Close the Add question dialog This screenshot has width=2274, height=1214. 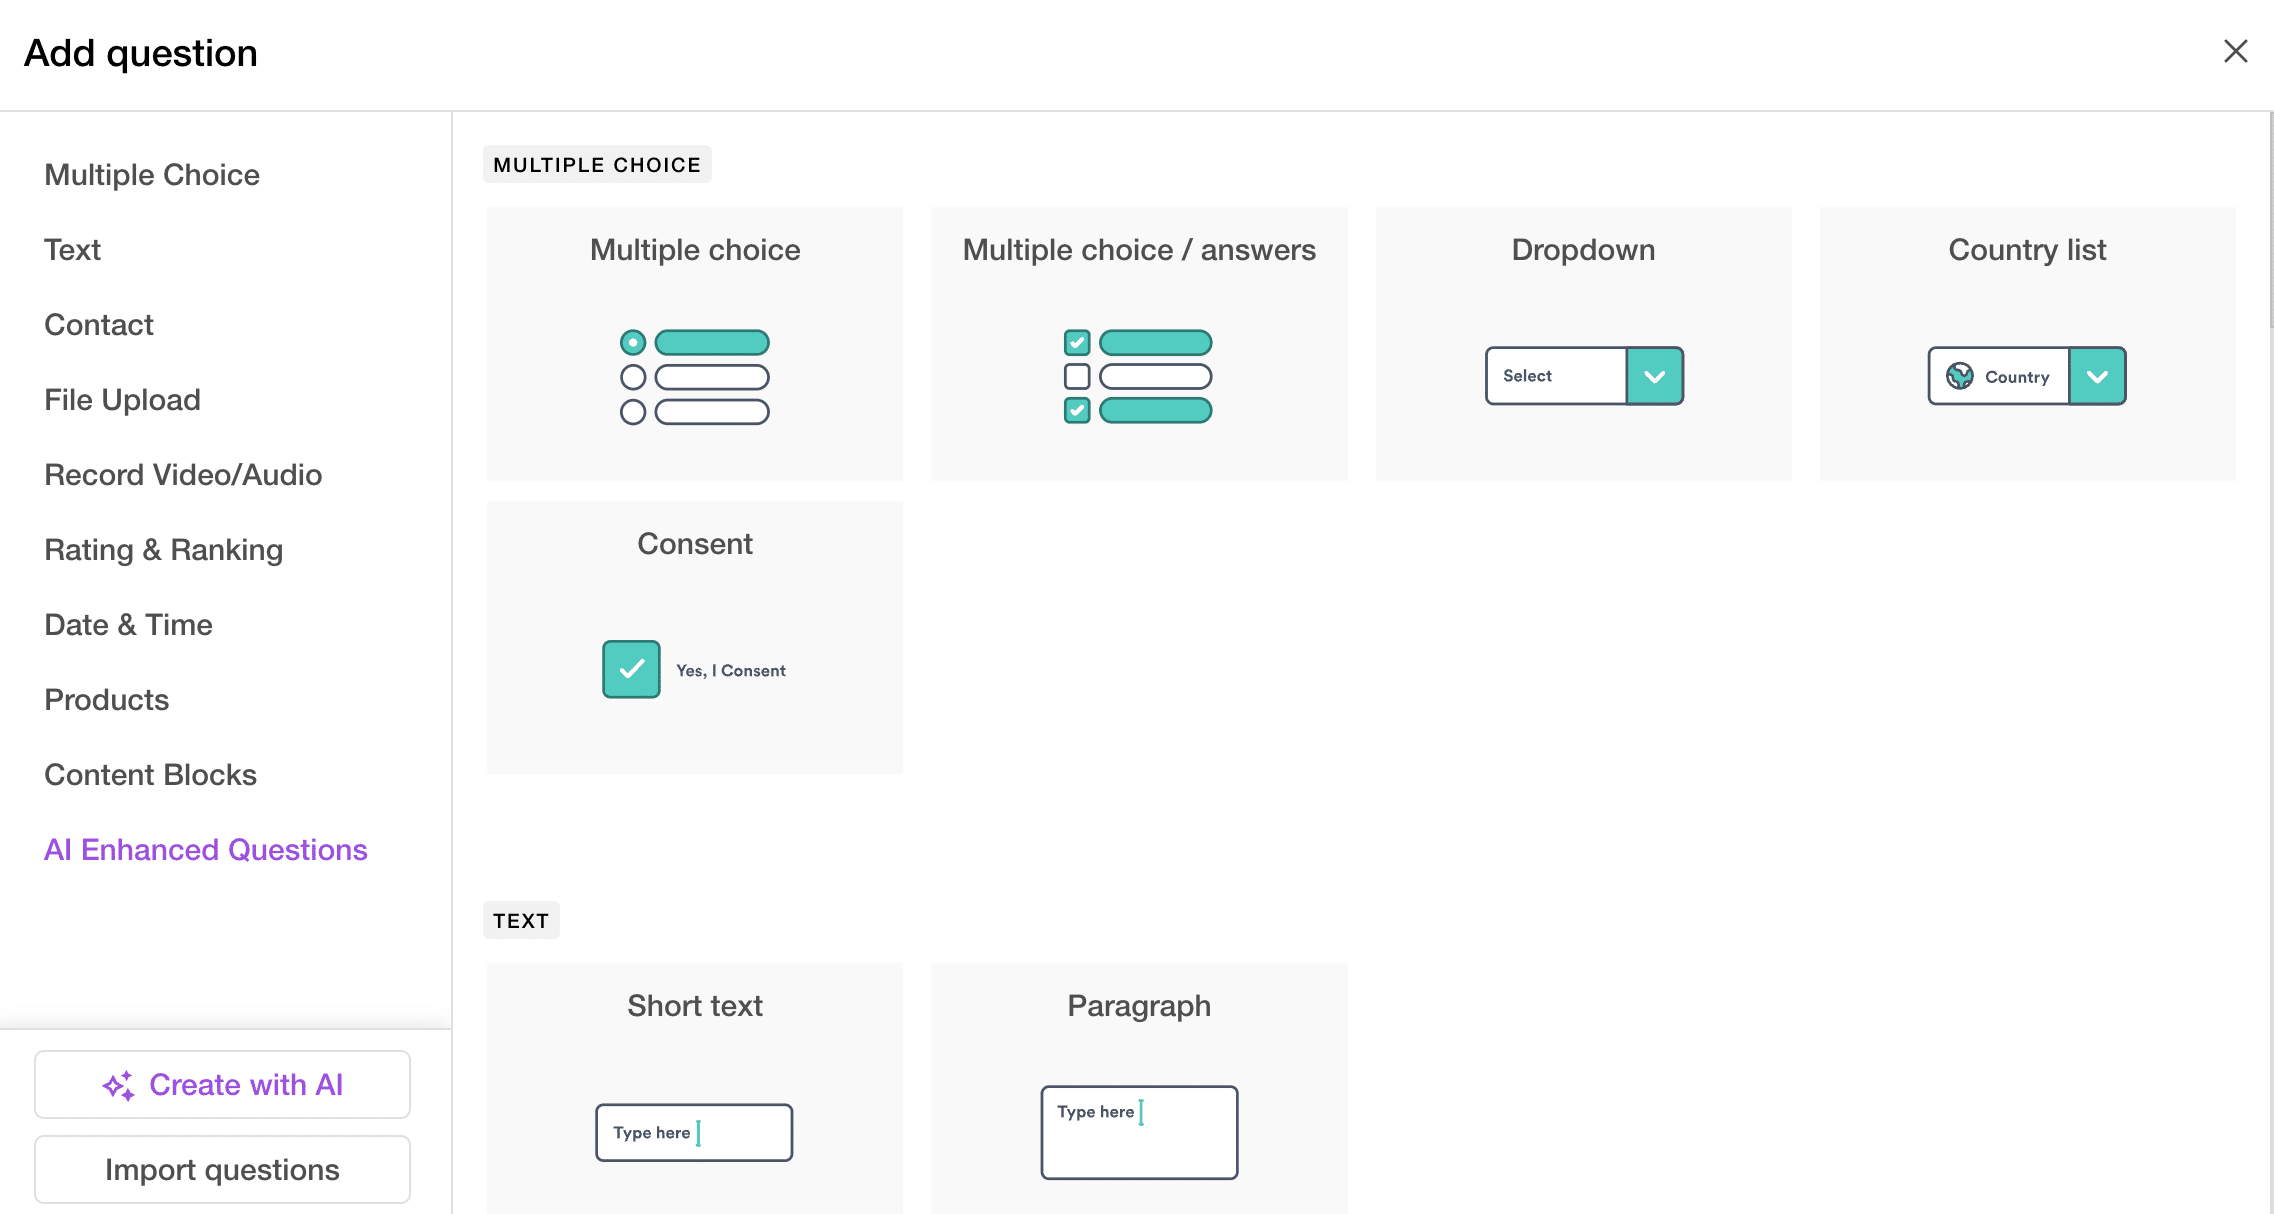pos(2235,51)
